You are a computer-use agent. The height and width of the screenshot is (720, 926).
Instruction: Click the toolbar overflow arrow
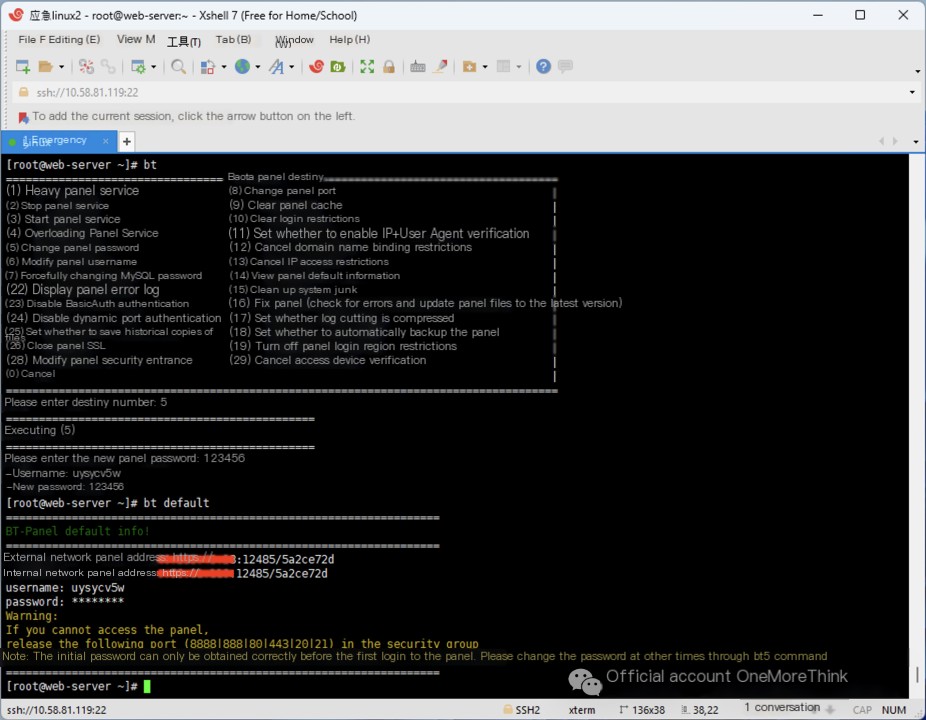coord(917,71)
